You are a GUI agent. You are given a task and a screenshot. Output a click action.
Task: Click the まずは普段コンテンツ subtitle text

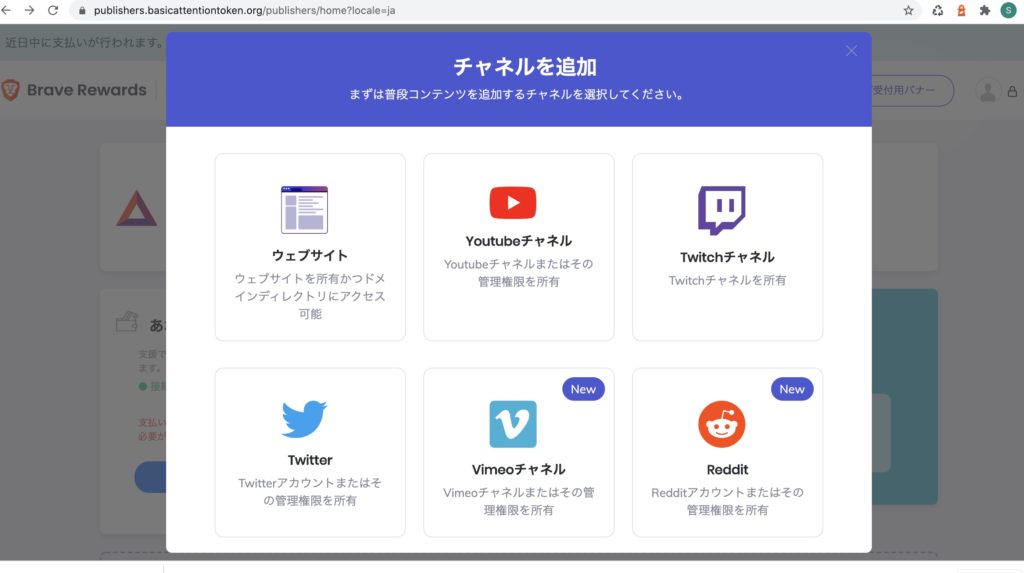coord(519,94)
